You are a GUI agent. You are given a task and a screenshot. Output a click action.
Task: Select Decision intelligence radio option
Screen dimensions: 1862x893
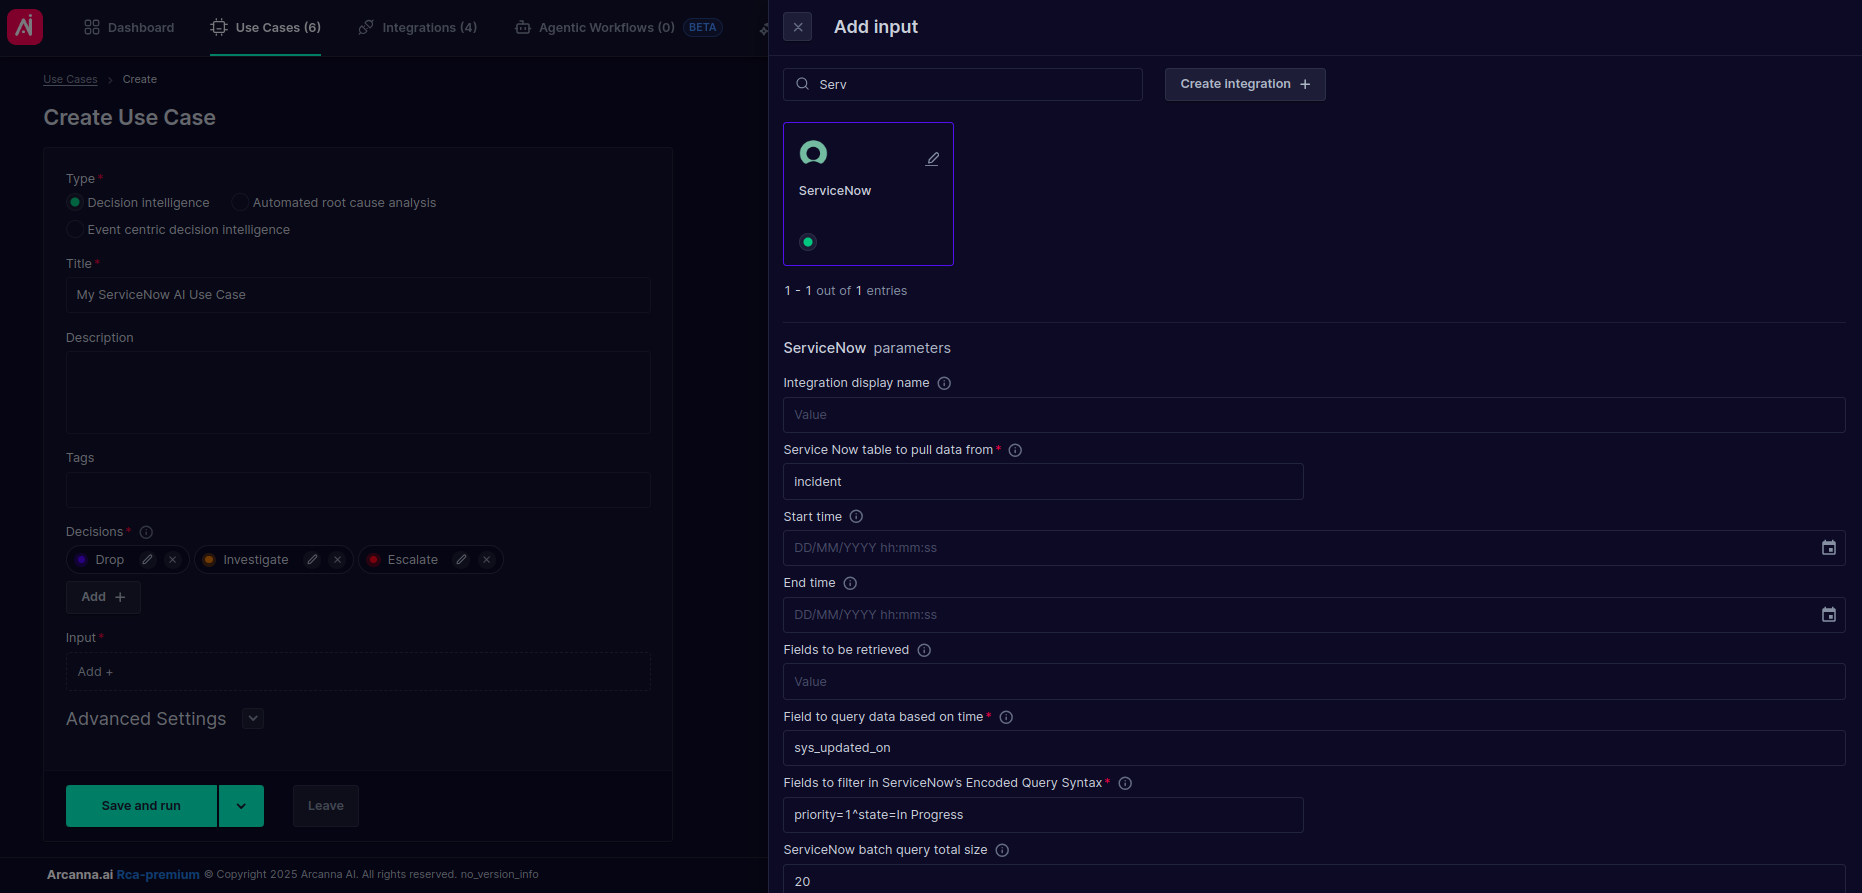(75, 202)
